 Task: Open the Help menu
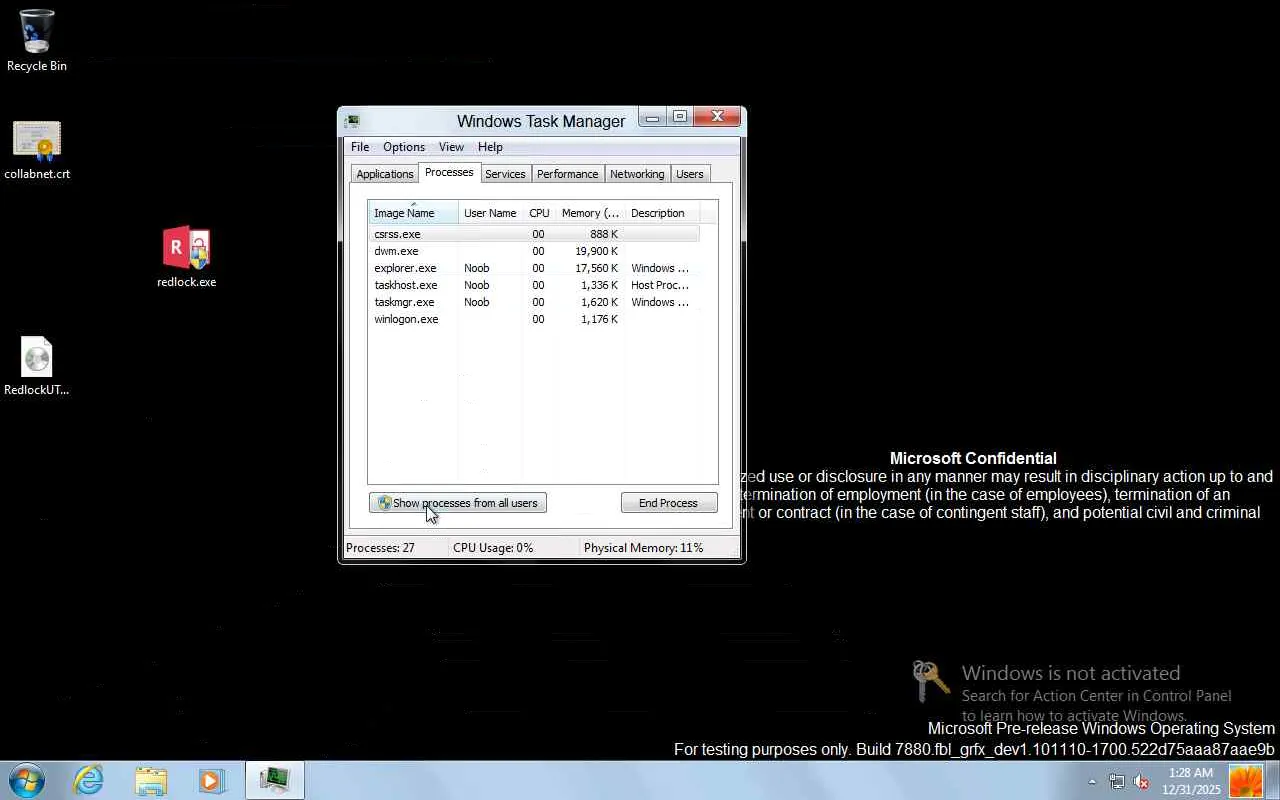click(x=490, y=147)
